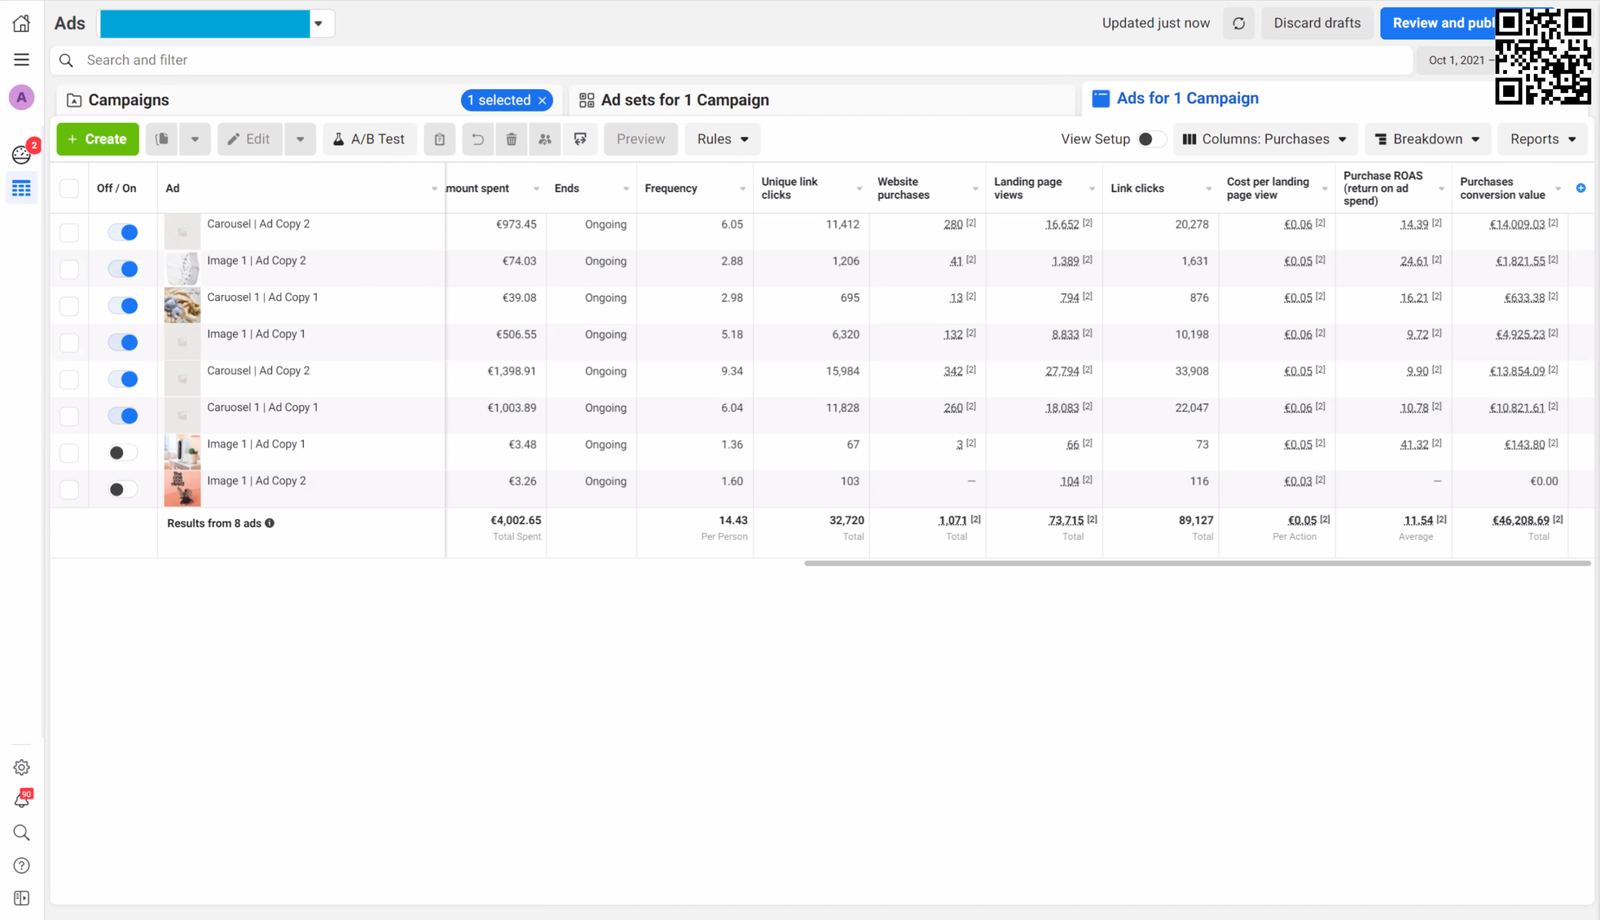The image size is (1600, 920).
Task: Expand the Columns: Purchases dropdown
Action: [x=1264, y=139]
